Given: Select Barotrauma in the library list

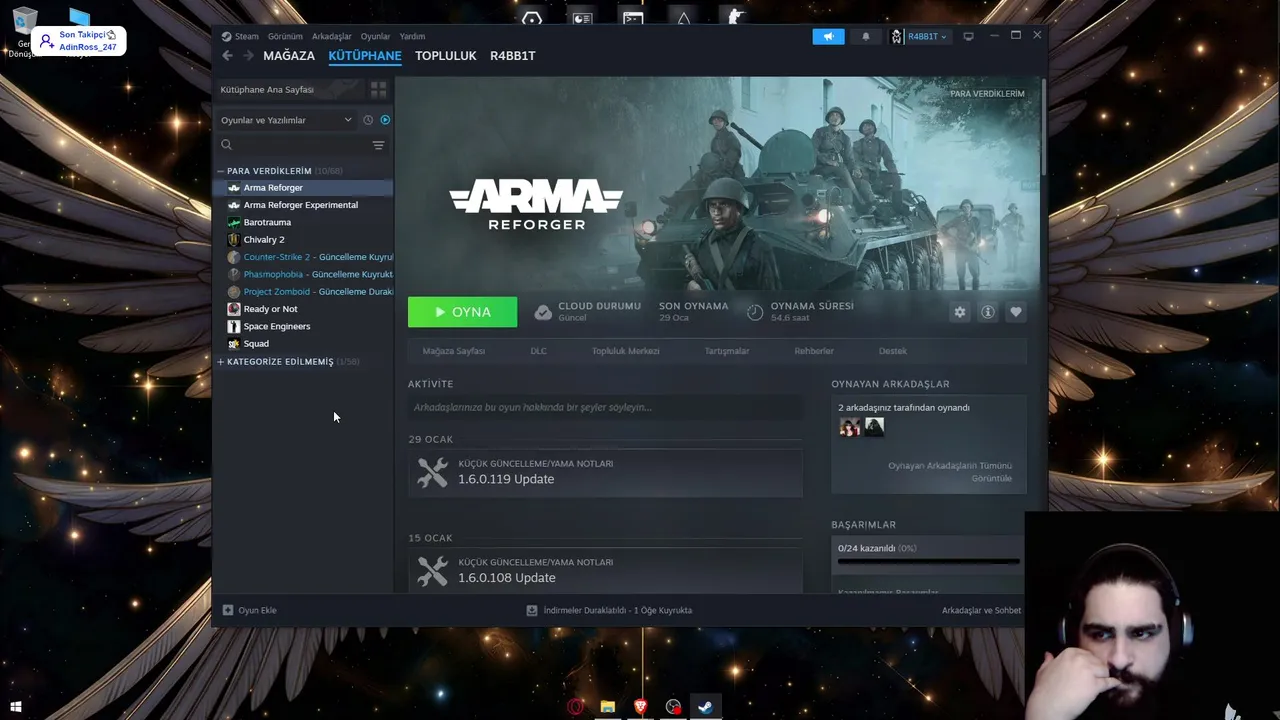Looking at the screenshot, I should pyautogui.click(x=304, y=222).
